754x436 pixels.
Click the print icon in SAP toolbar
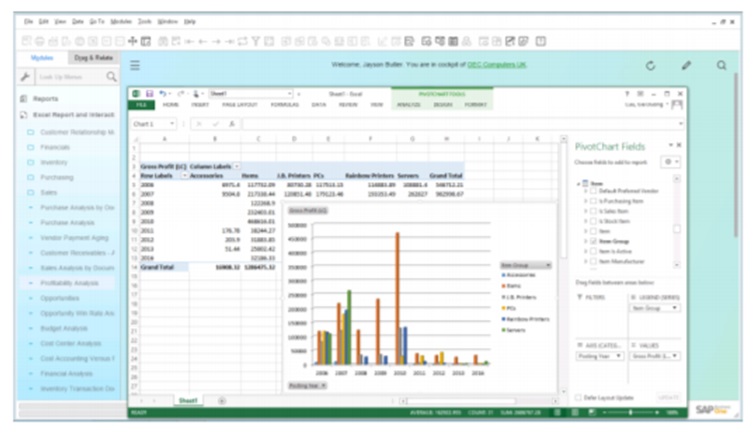click(40, 41)
